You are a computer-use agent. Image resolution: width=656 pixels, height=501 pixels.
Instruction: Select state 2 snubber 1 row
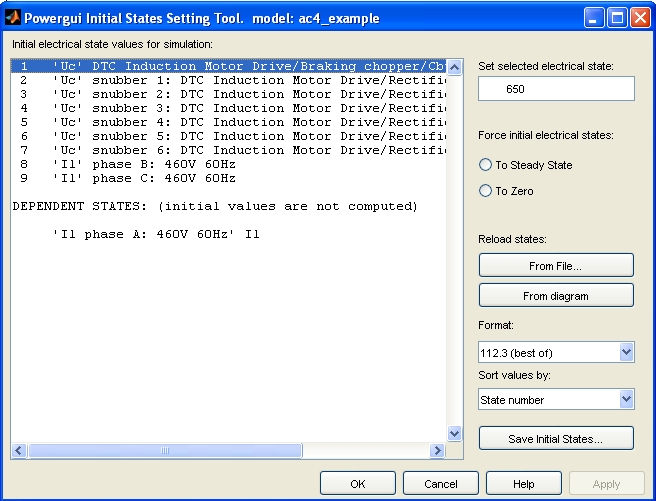pos(228,80)
